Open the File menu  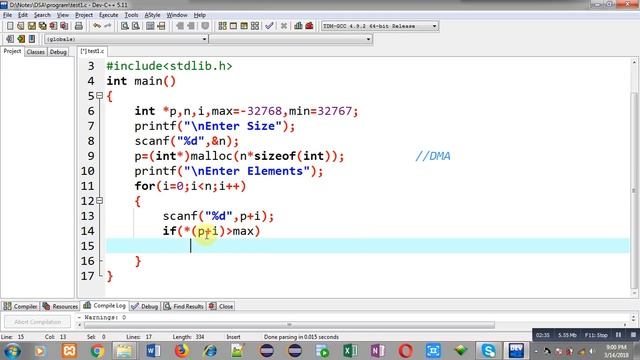point(7,15)
